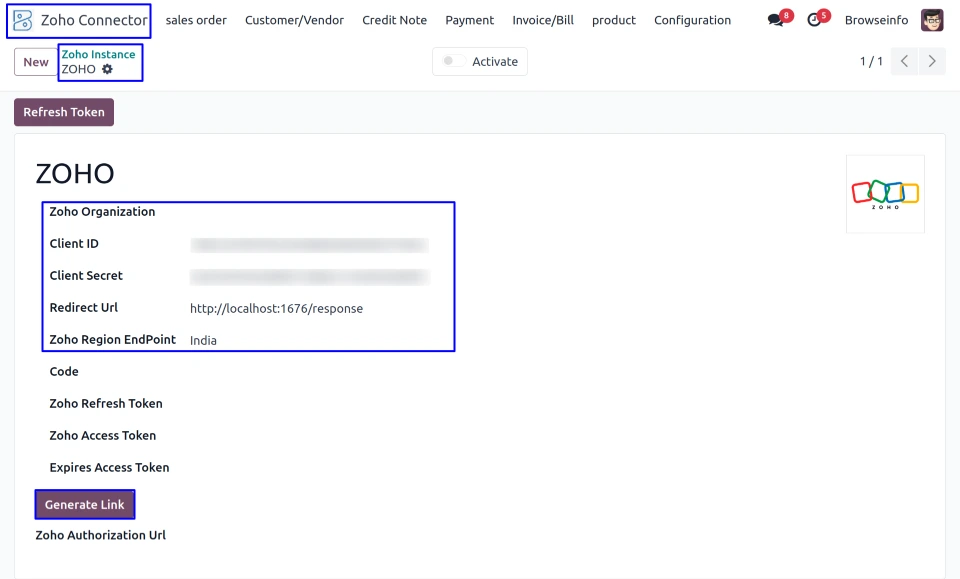Go to next record arrow
The width and height of the screenshot is (960, 579).
(x=932, y=62)
